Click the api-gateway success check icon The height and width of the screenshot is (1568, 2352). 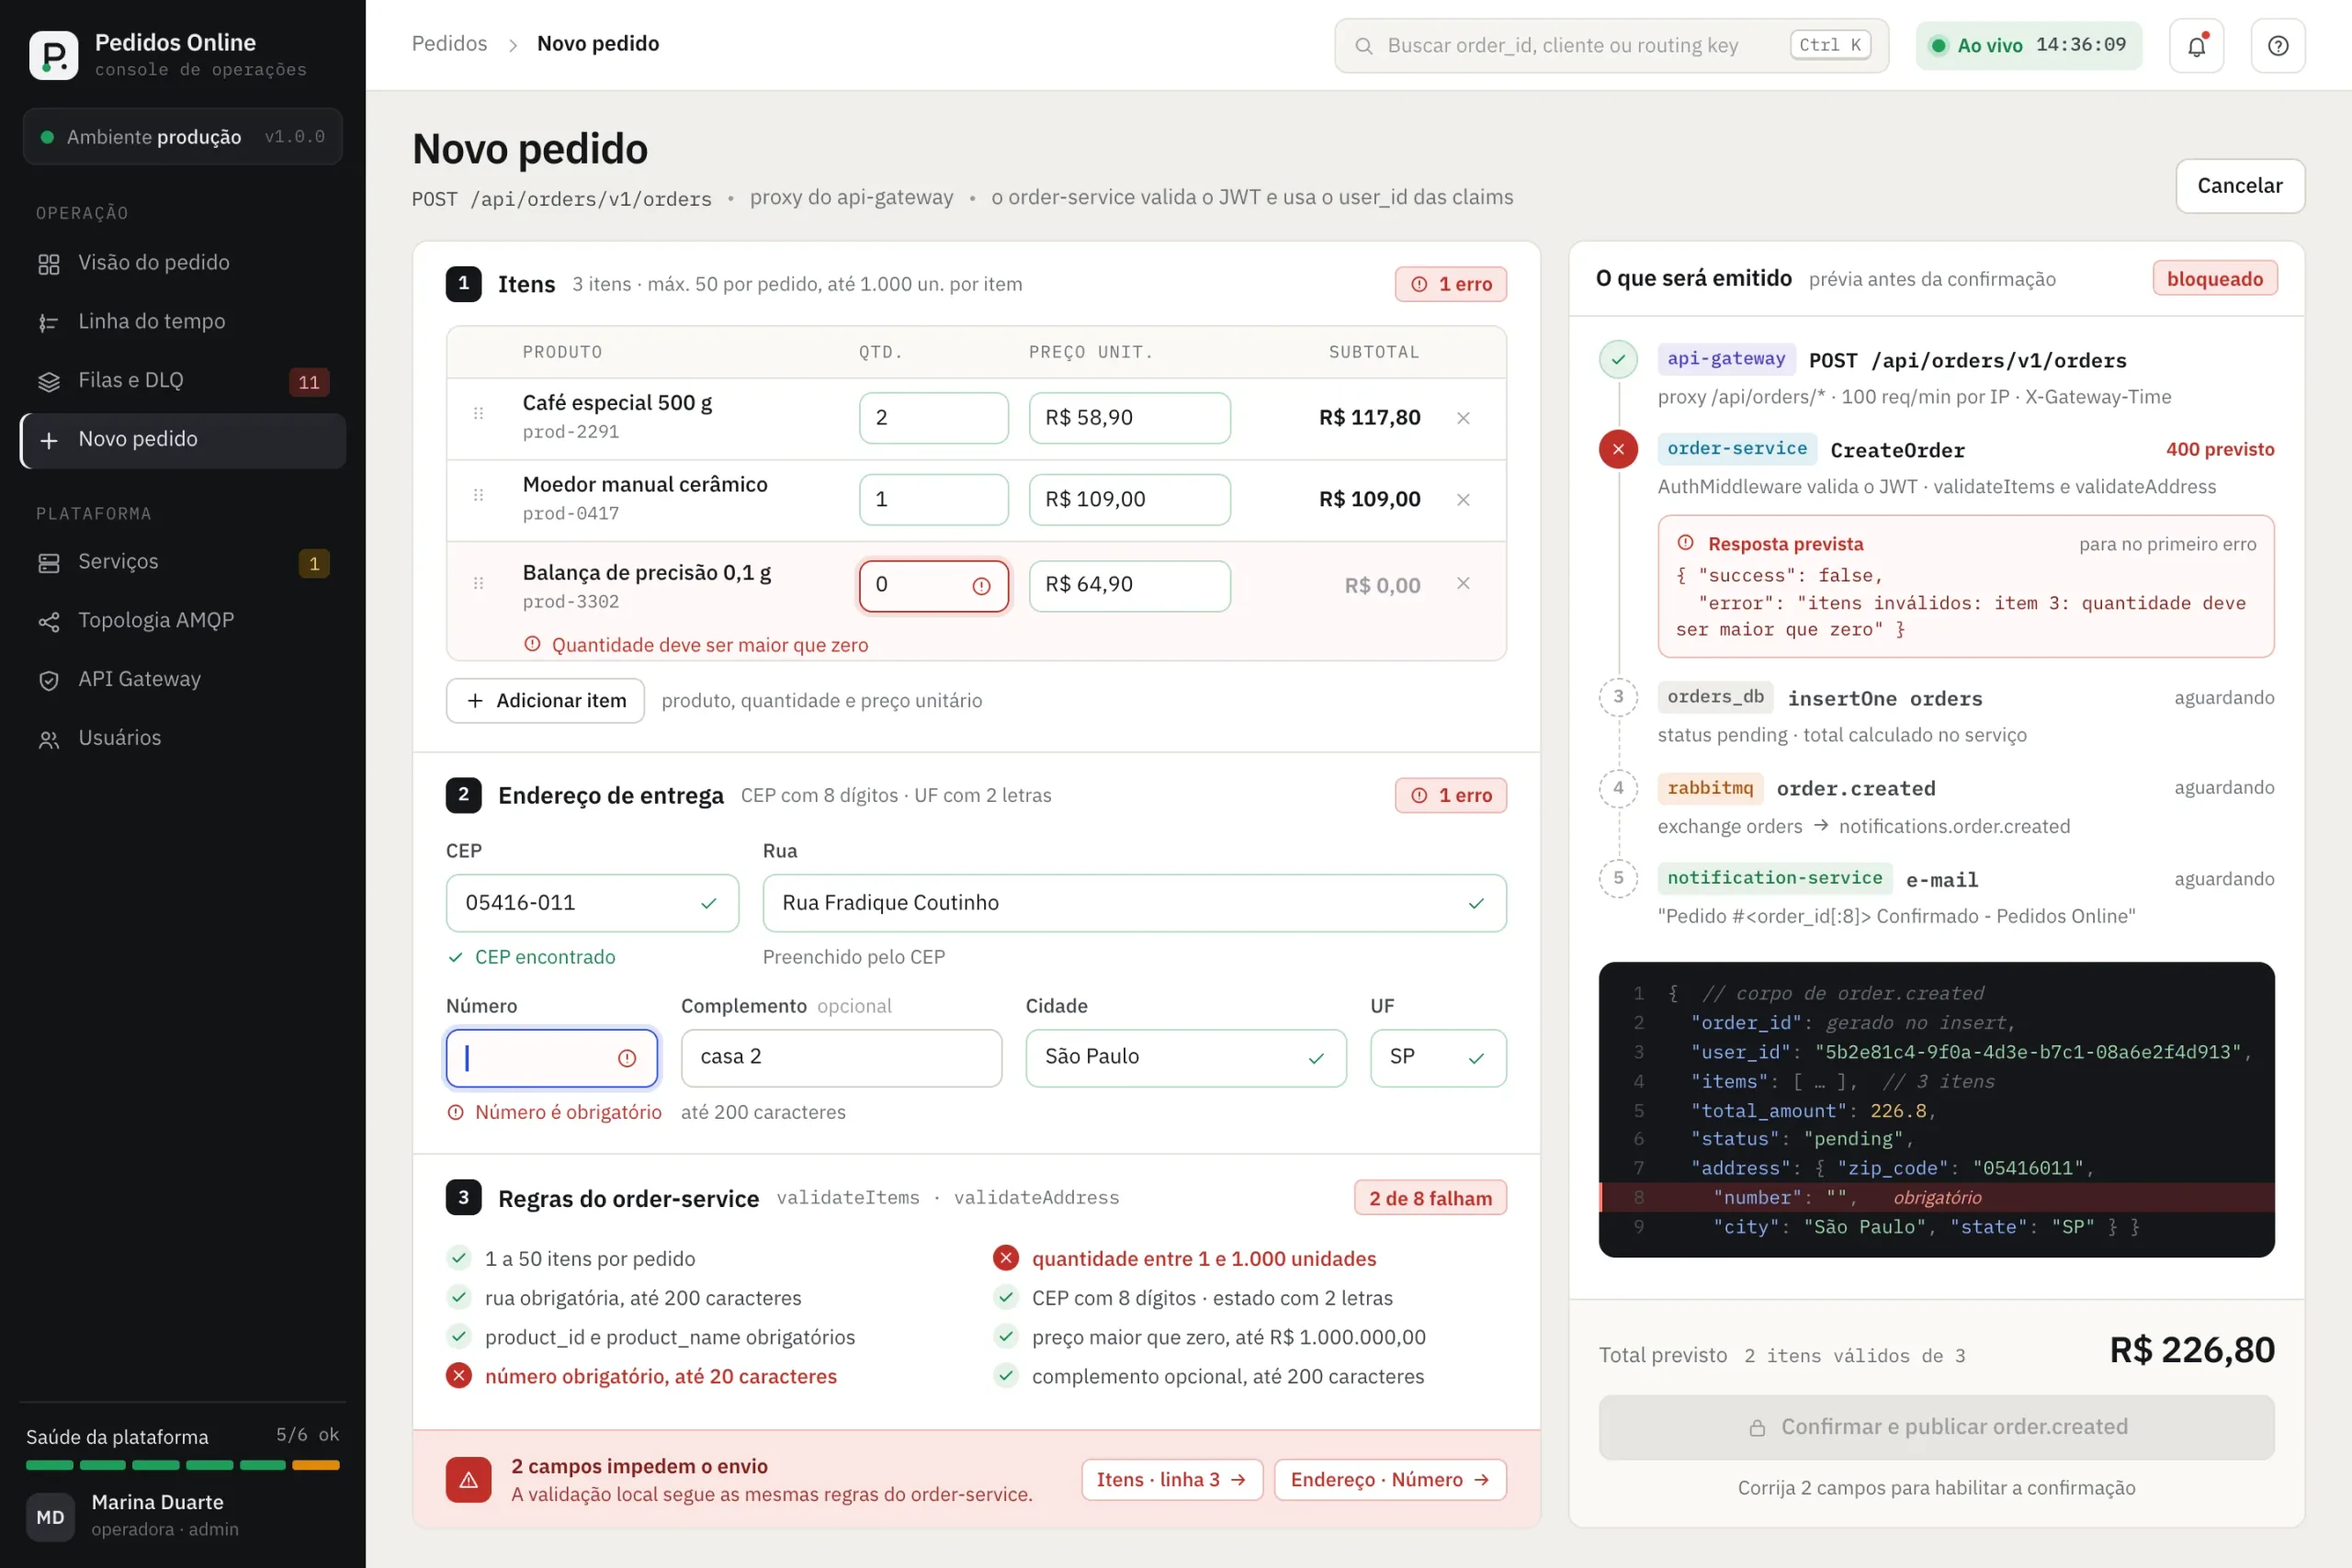point(1618,359)
